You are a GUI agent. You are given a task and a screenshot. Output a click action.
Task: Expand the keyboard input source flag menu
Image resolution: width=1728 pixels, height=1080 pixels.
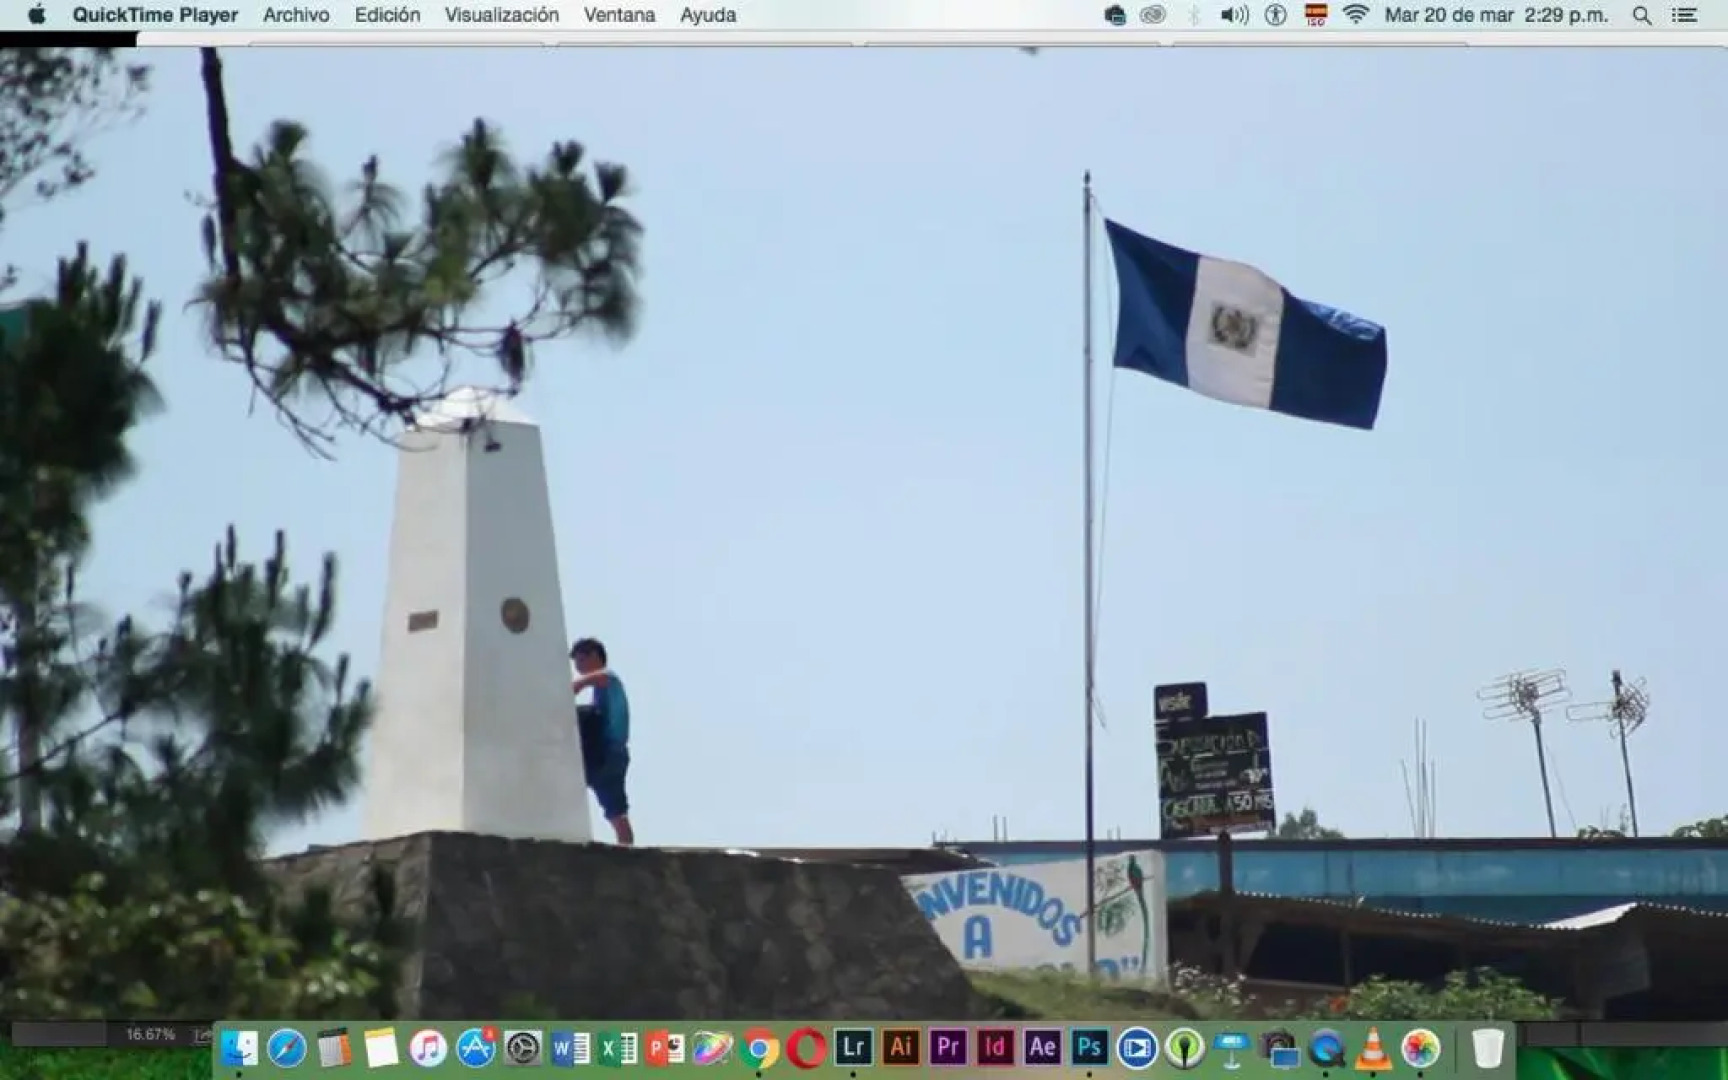(1316, 15)
